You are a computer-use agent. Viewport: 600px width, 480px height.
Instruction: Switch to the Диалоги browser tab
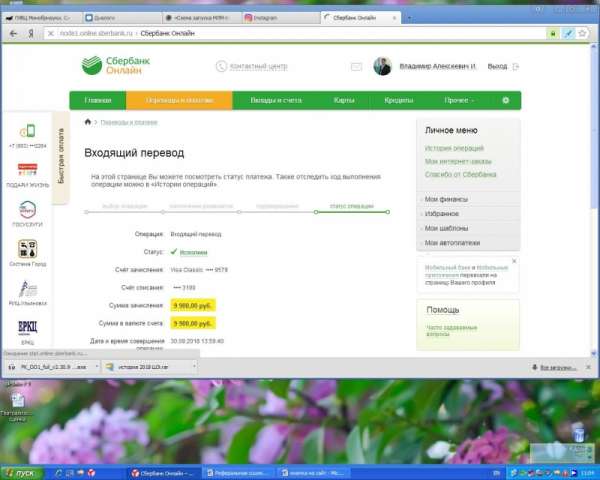click(x=122, y=18)
